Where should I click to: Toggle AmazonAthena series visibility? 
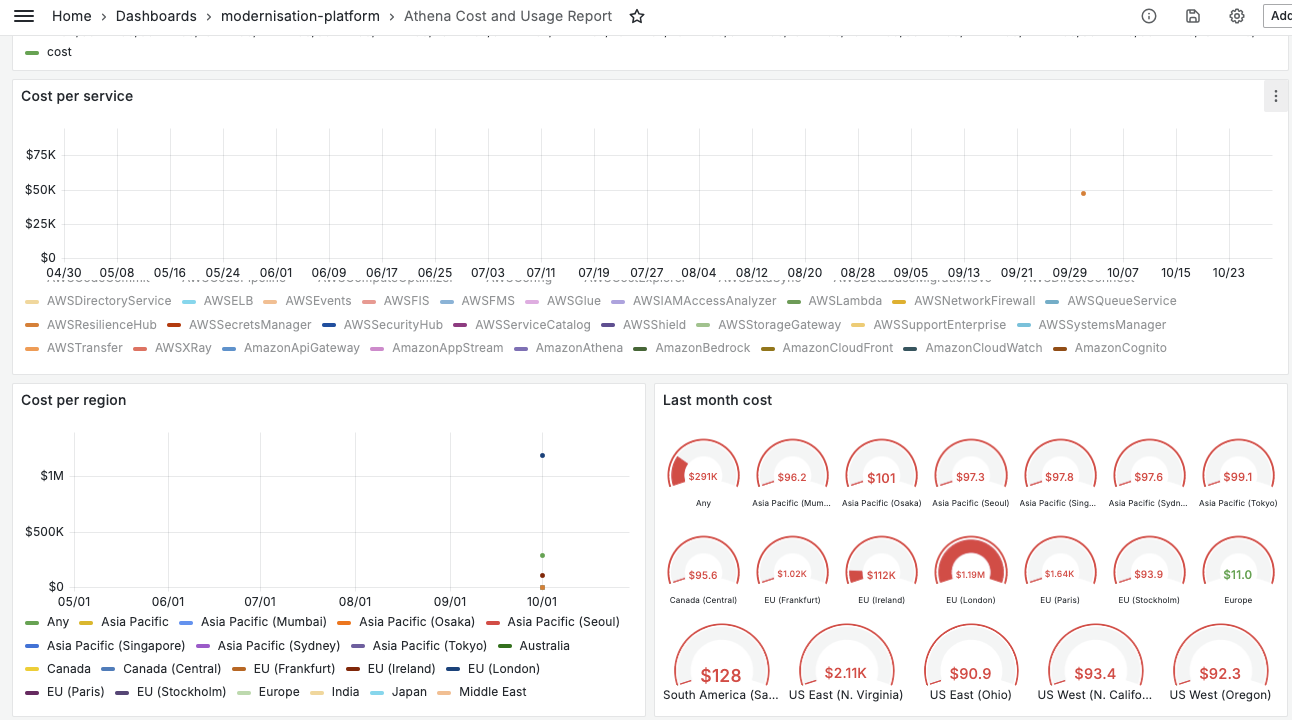(x=579, y=348)
